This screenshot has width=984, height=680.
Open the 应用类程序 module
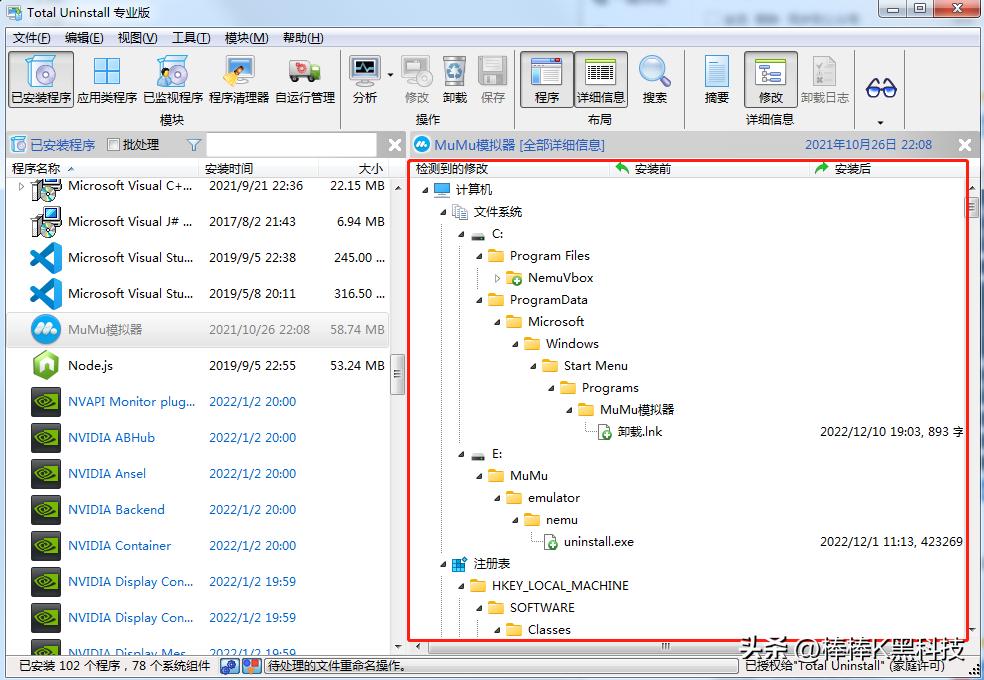107,79
